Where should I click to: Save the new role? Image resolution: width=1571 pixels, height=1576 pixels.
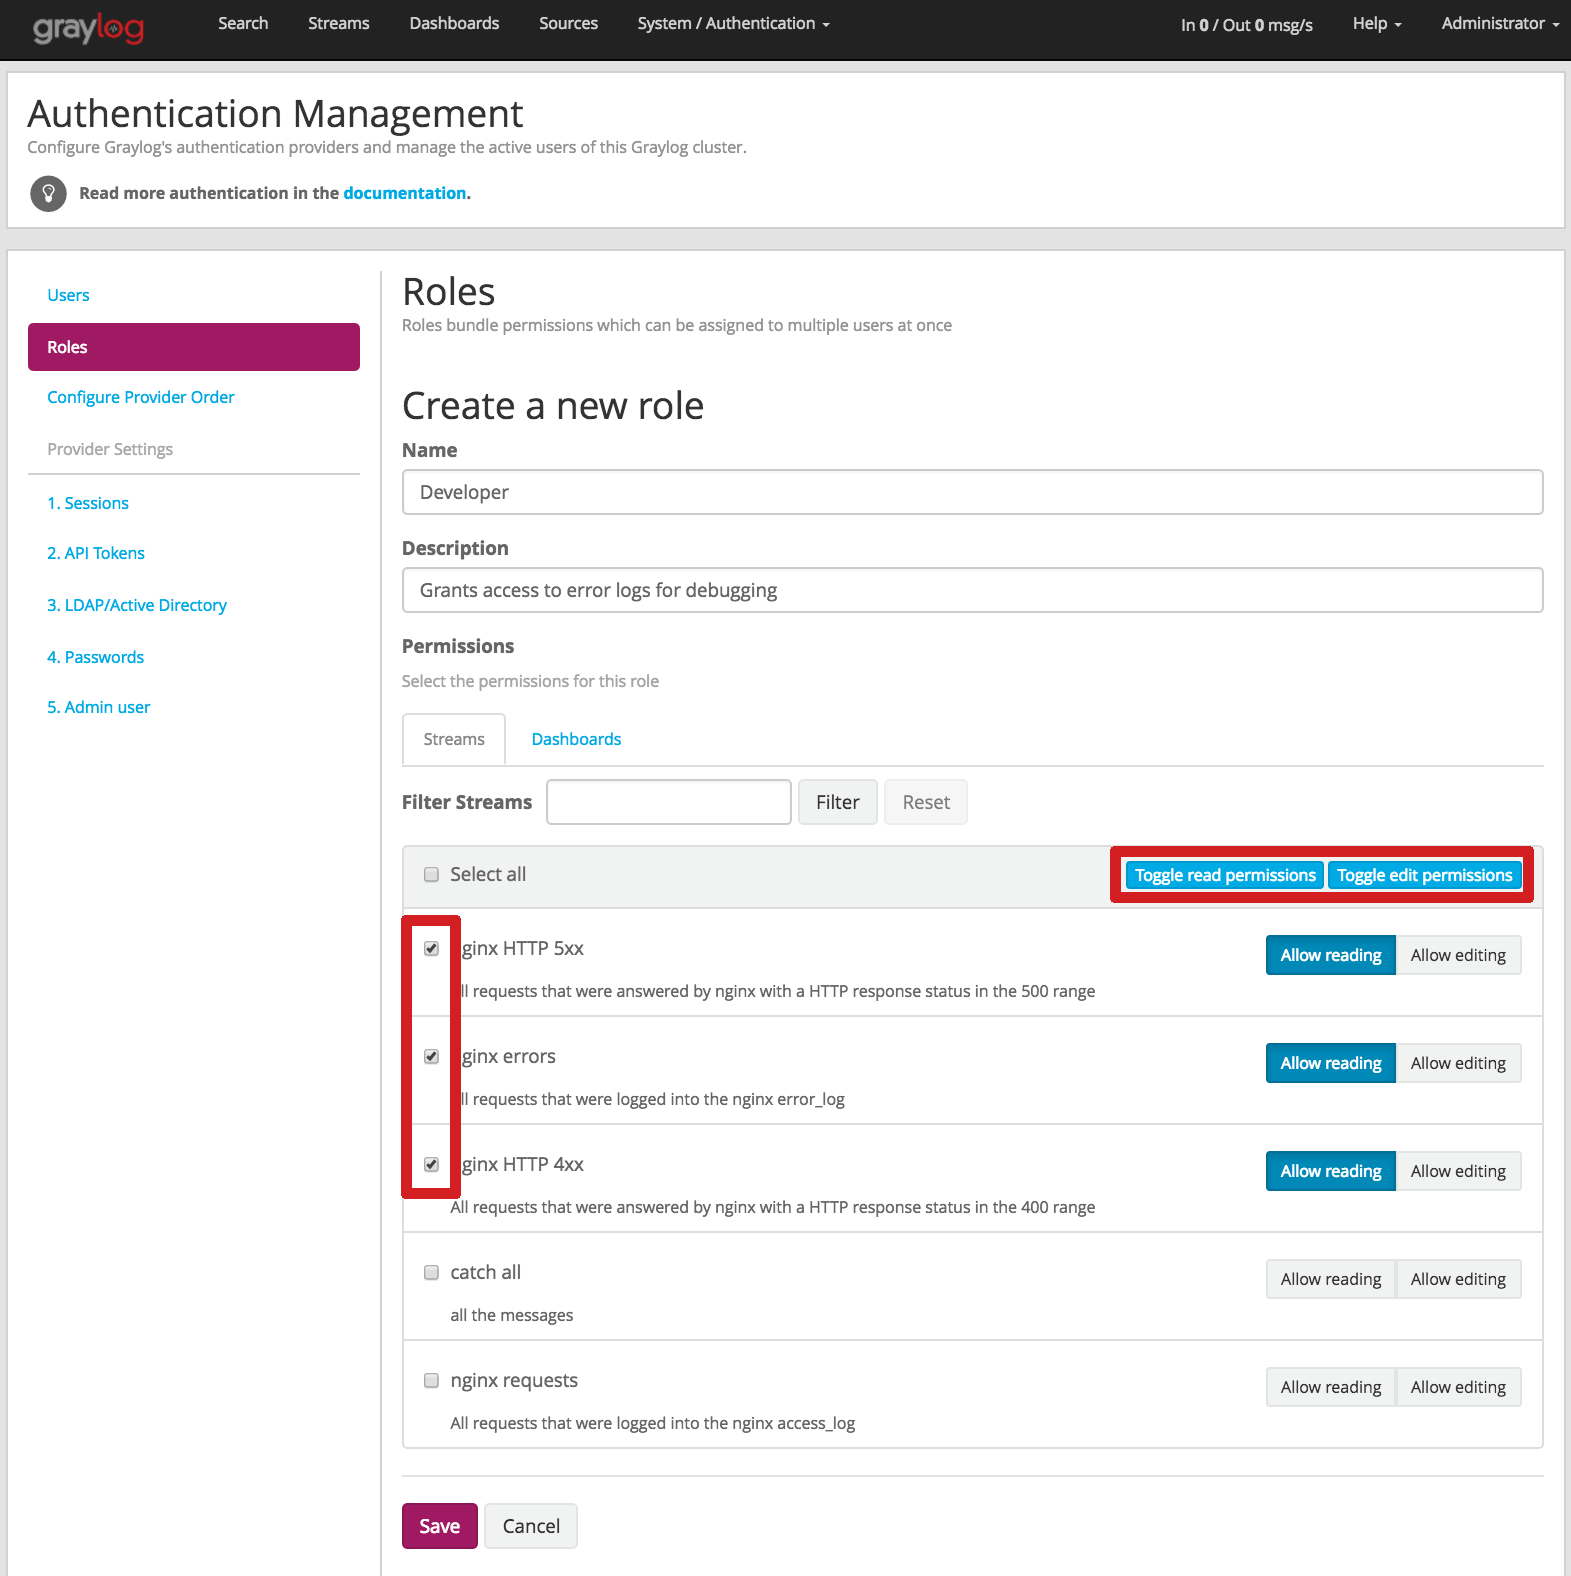[439, 1526]
